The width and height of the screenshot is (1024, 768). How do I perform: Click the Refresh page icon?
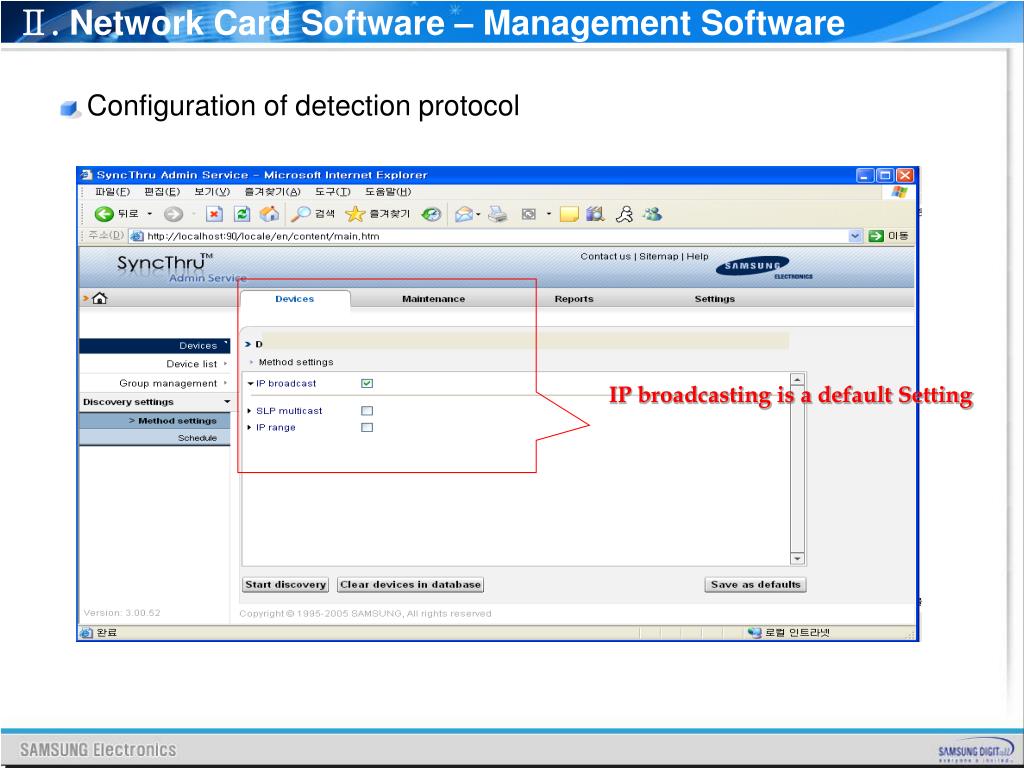click(x=242, y=214)
